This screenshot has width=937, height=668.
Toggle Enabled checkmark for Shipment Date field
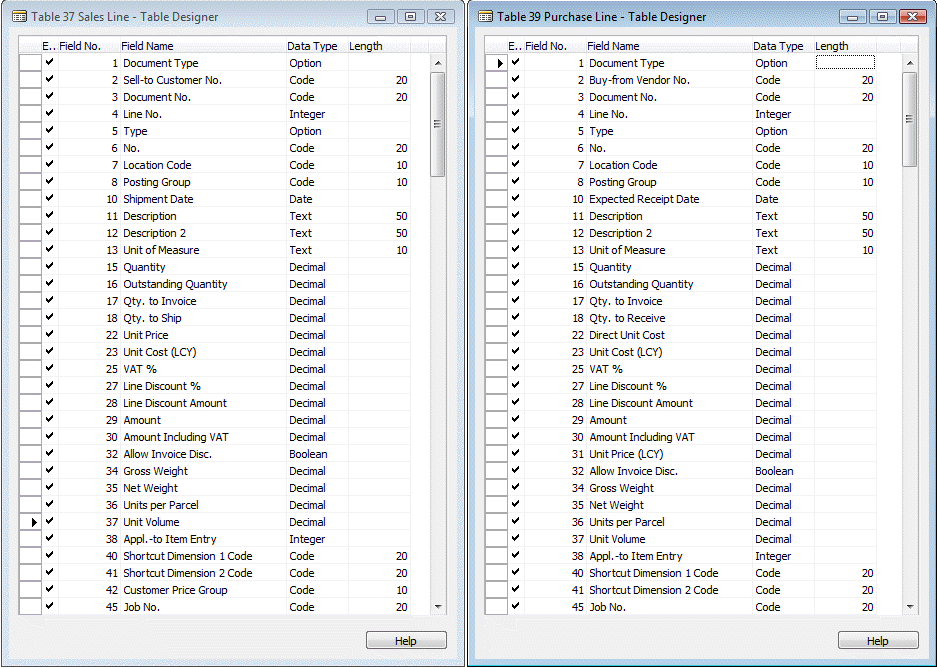[x=49, y=199]
